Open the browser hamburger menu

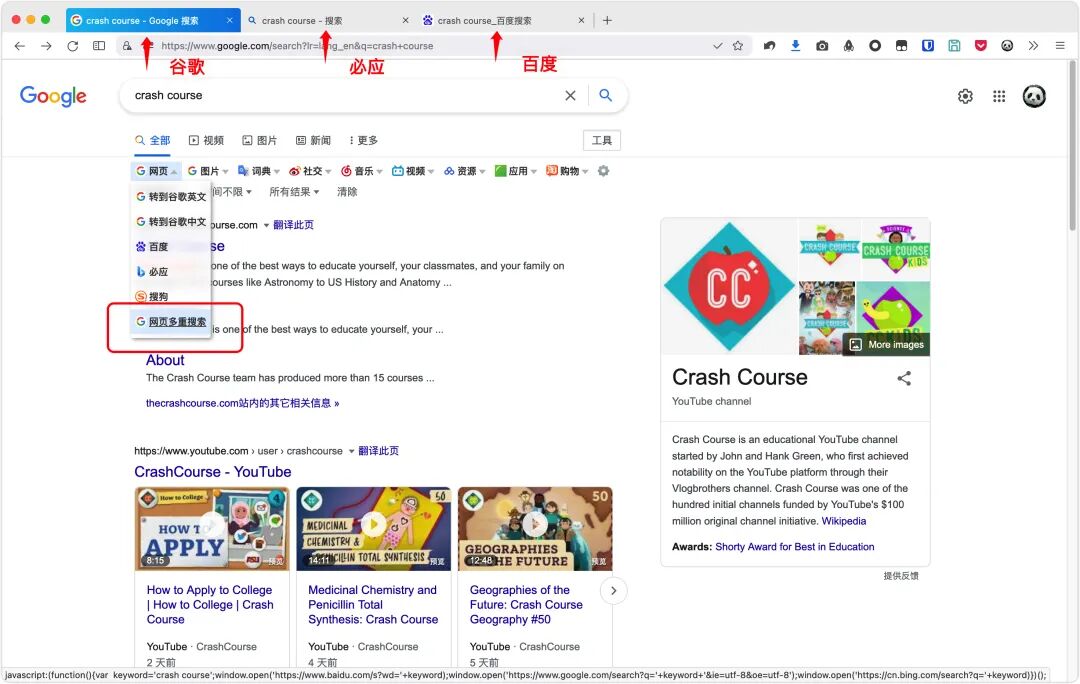(x=1060, y=46)
